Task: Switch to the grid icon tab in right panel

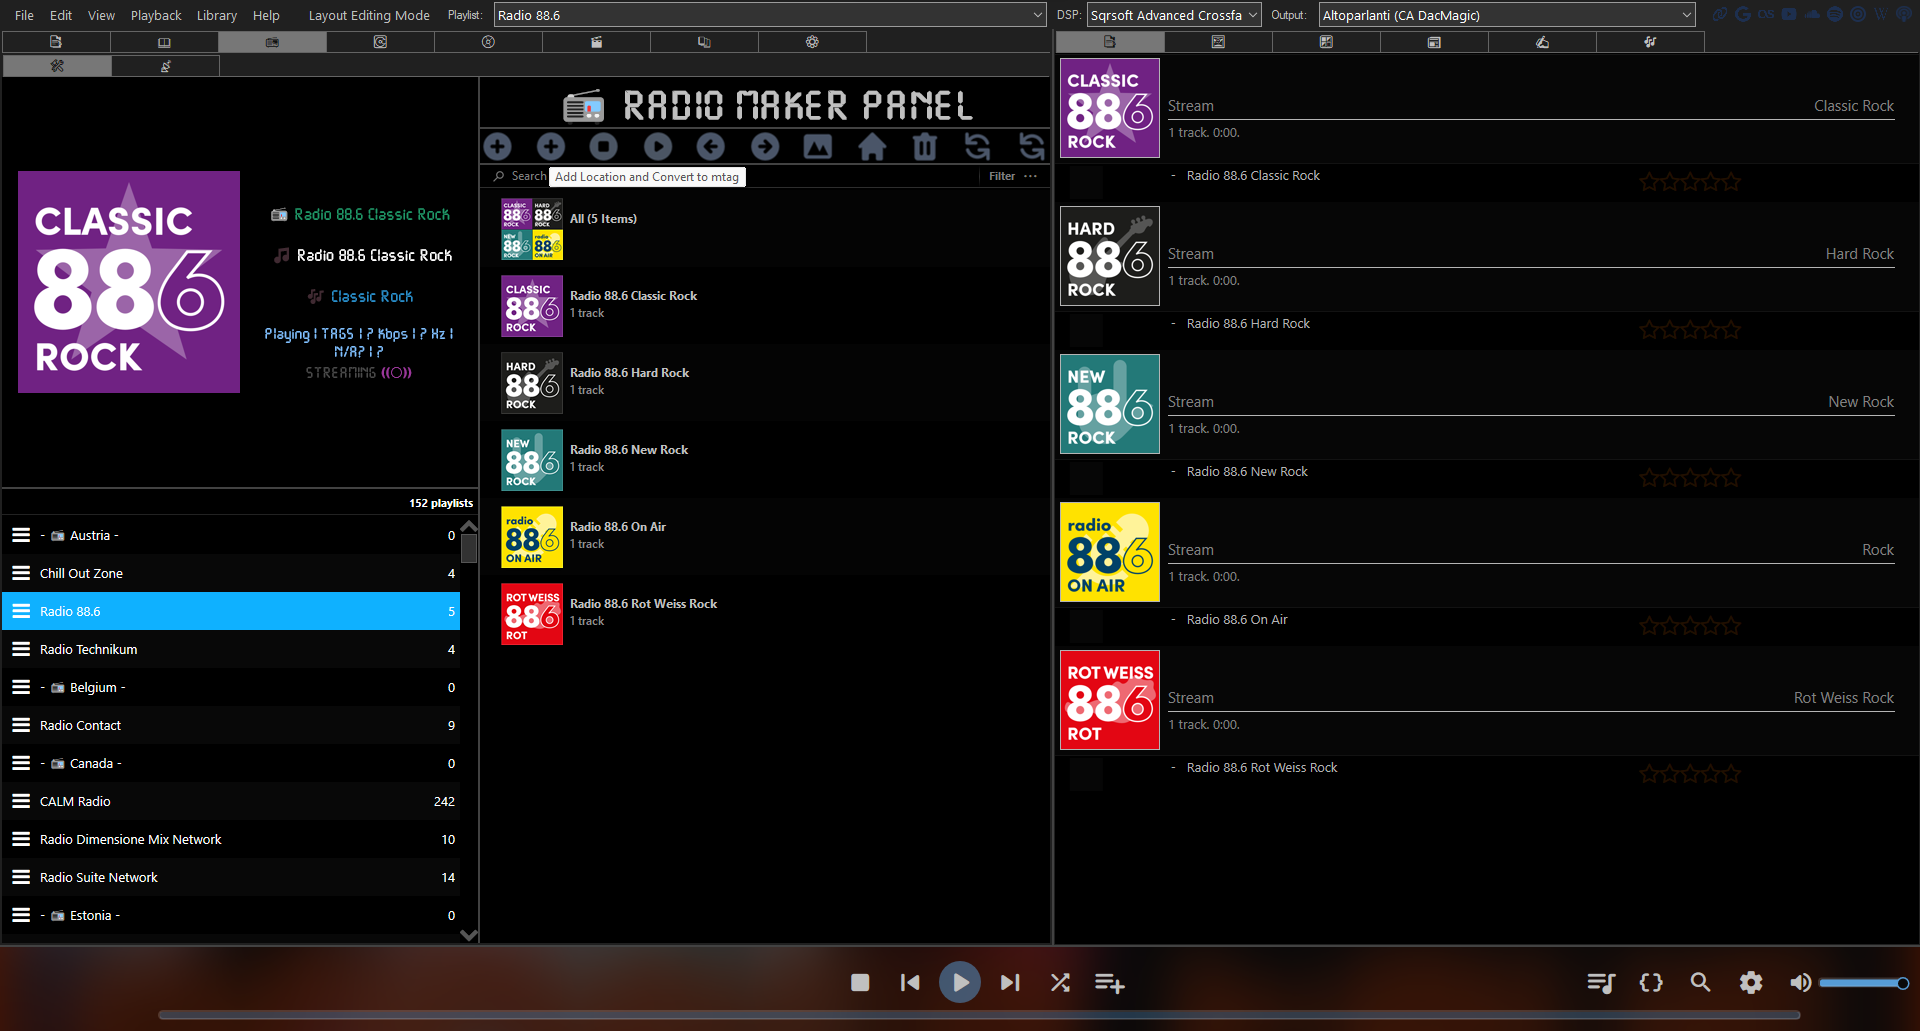Action: (x=1326, y=42)
